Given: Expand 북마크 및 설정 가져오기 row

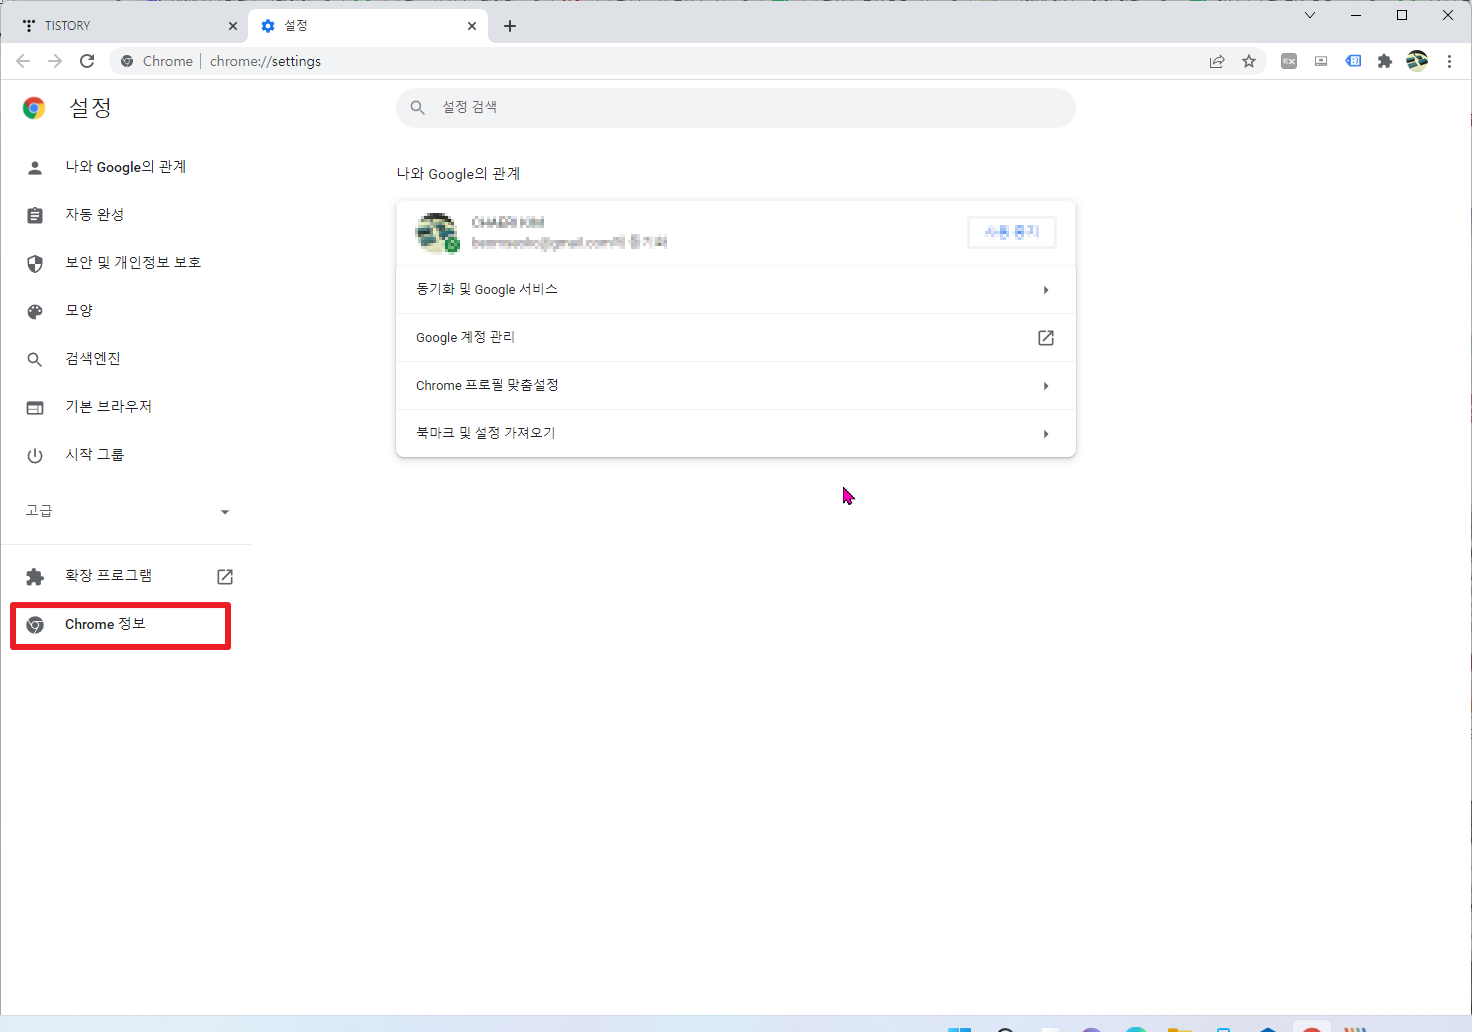Looking at the screenshot, I should point(736,434).
